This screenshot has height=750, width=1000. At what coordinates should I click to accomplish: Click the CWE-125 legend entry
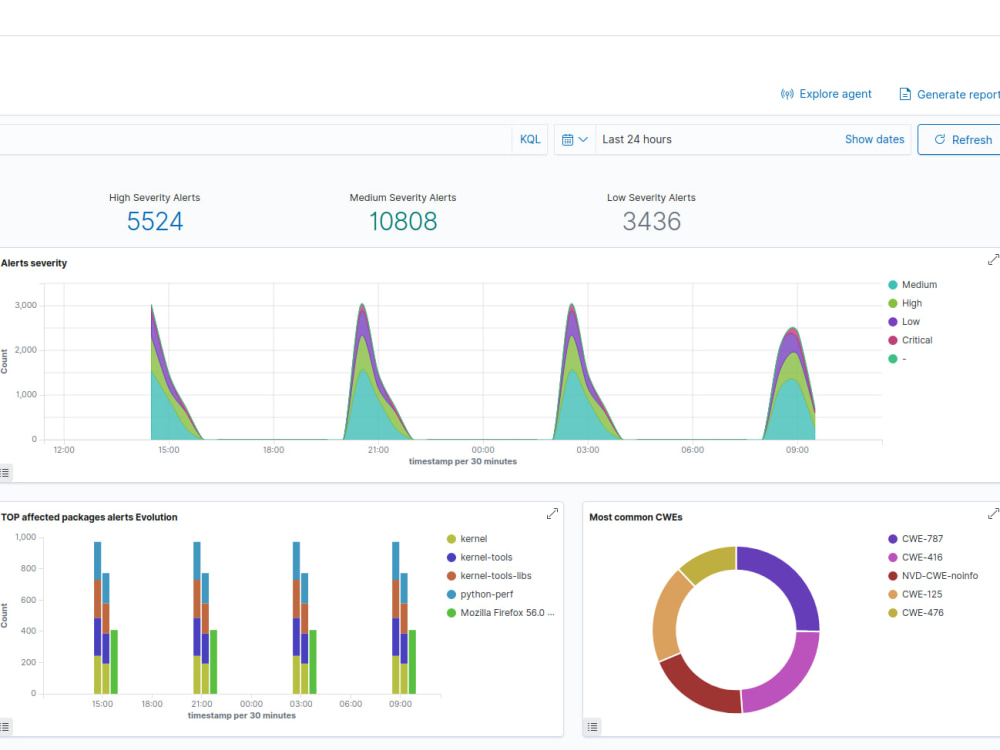pyautogui.click(x=915, y=594)
